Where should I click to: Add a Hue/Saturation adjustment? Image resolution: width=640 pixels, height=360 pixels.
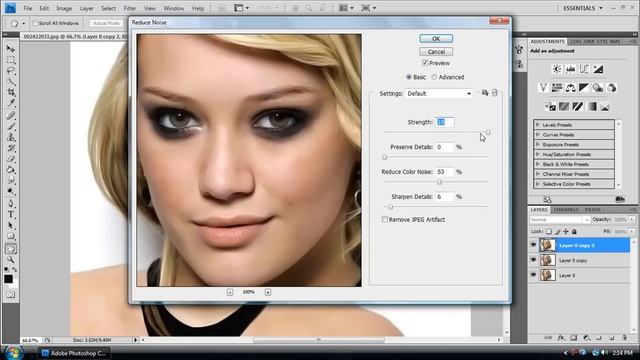click(557, 87)
